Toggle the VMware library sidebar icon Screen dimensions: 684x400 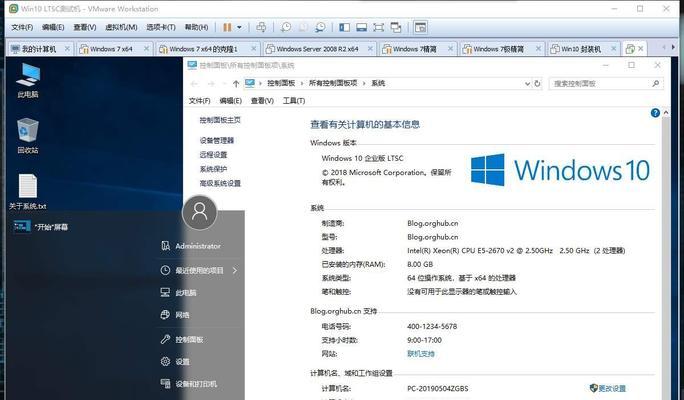click(345, 27)
